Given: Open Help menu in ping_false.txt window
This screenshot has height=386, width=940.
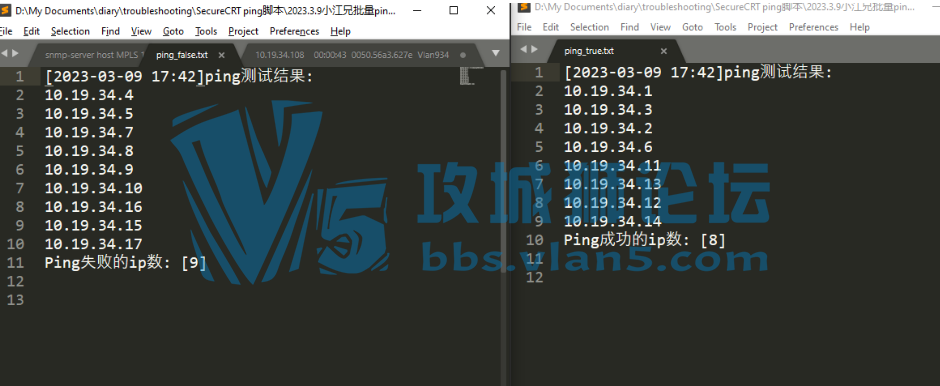Looking at the screenshot, I should pyautogui.click(x=341, y=31).
